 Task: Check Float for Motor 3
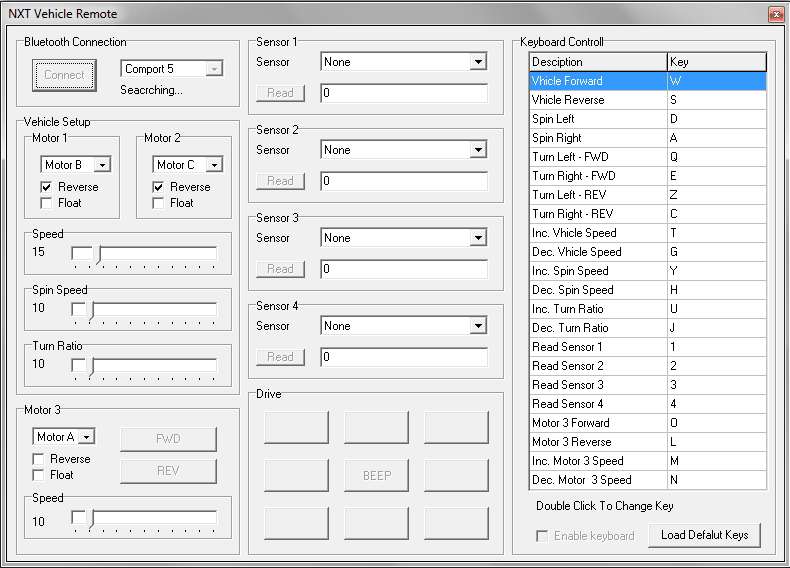(x=38, y=475)
